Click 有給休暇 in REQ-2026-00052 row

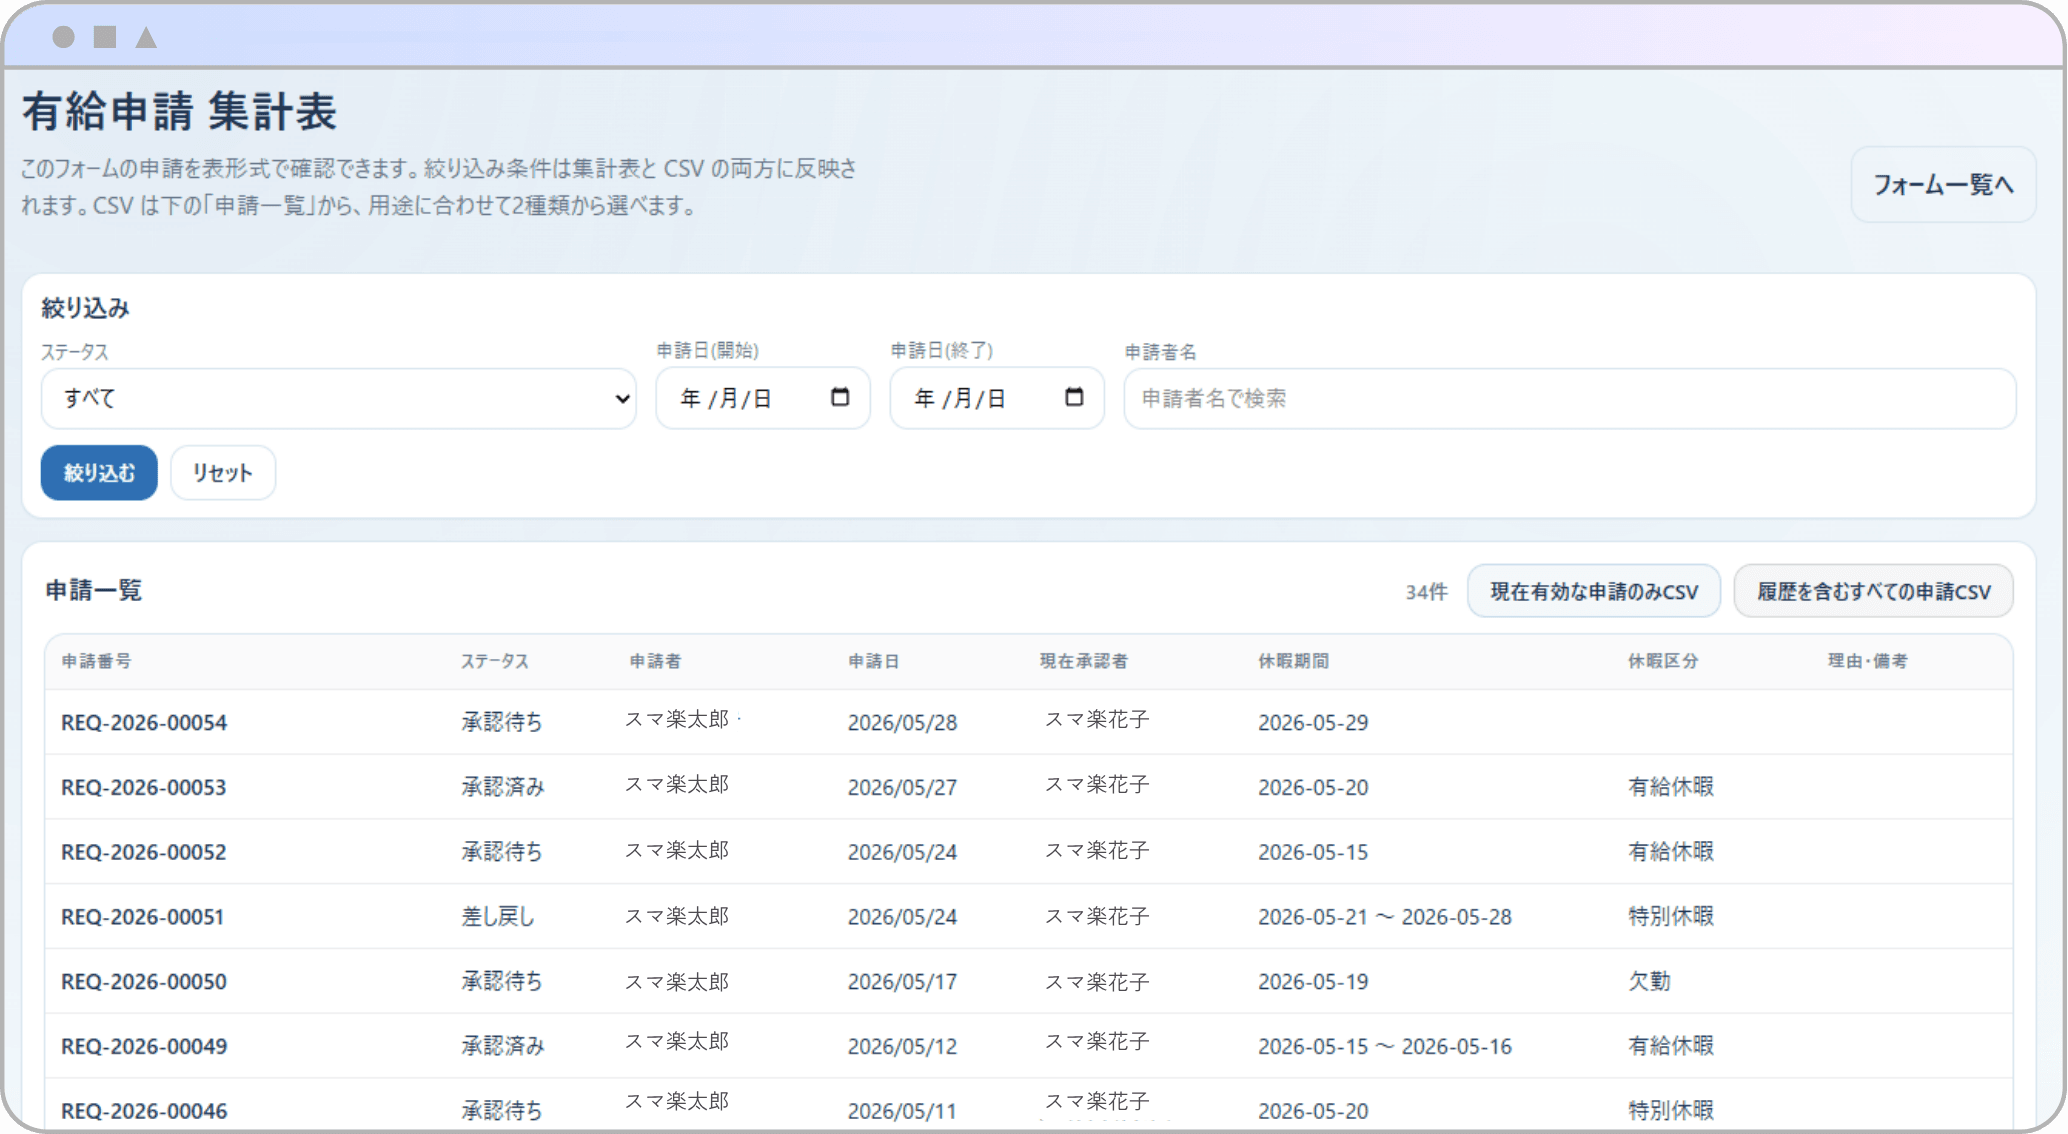click(x=1670, y=852)
